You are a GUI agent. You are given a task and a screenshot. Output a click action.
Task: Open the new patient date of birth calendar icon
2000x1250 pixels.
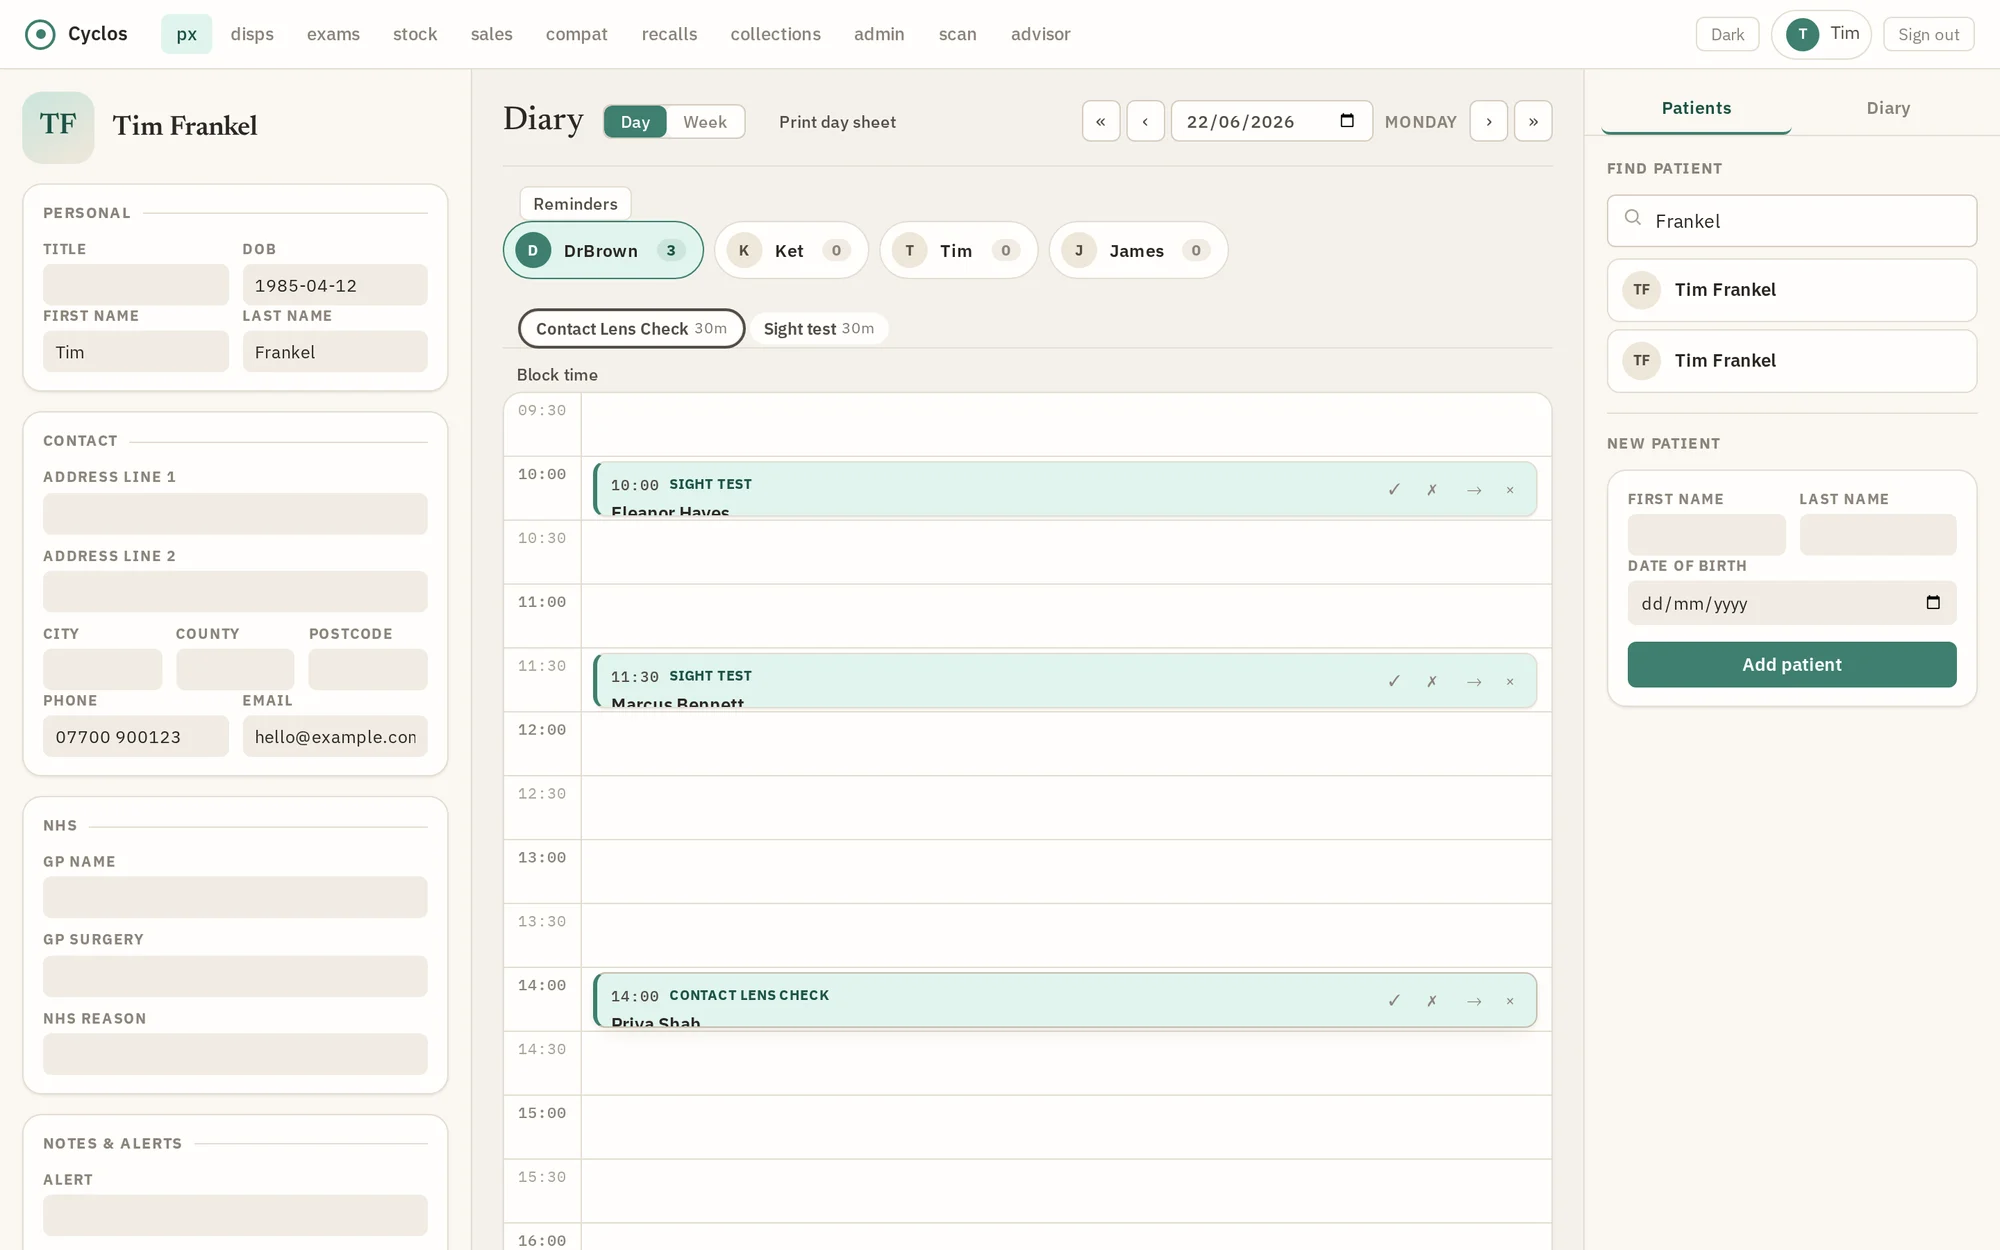coord(1933,603)
